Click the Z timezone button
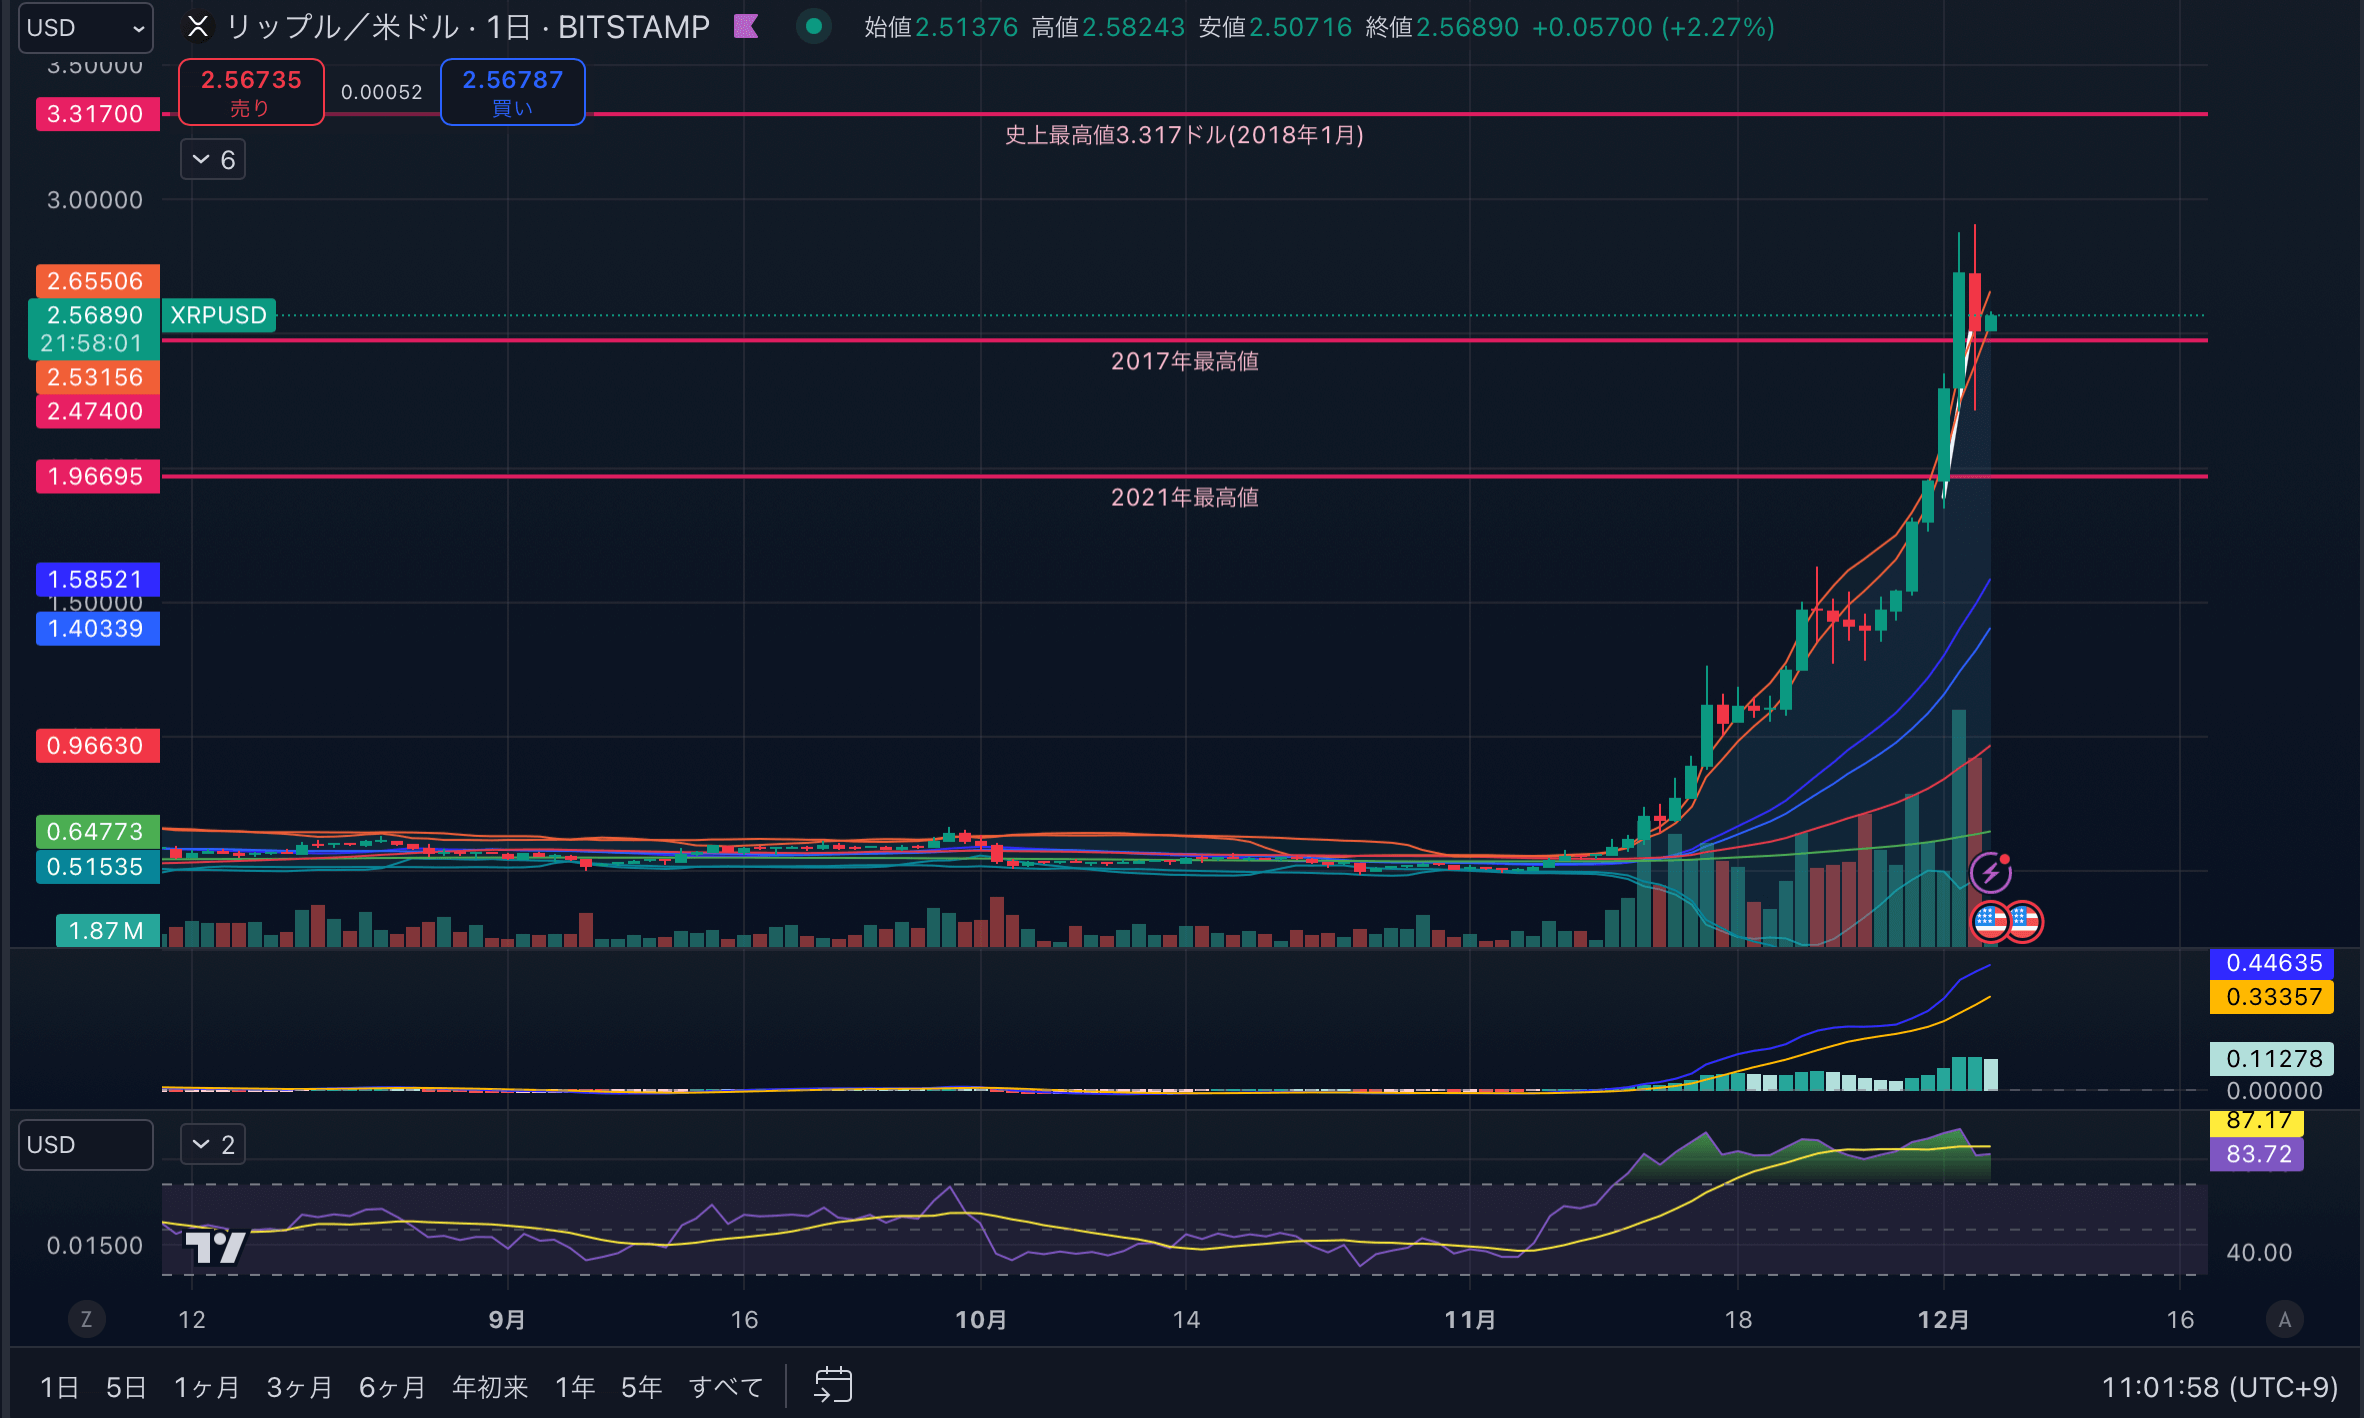 click(x=86, y=1319)
